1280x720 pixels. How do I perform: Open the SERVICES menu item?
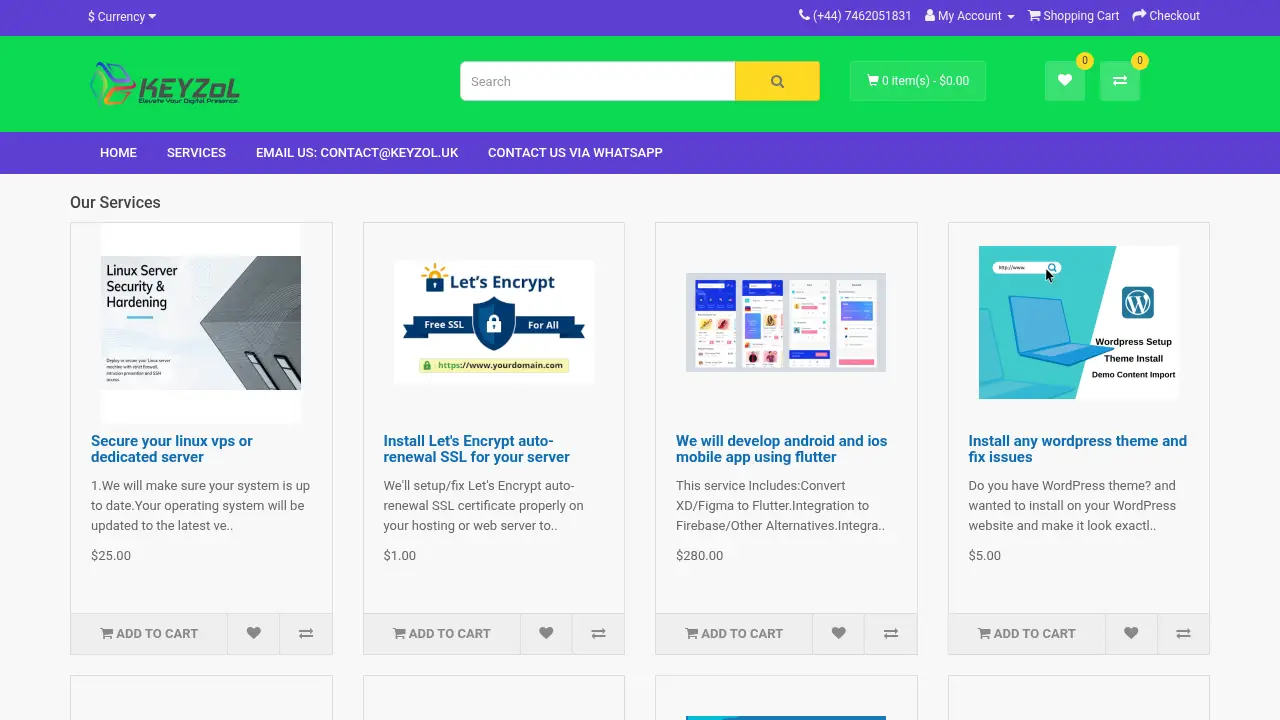click(x=196, y=153)
